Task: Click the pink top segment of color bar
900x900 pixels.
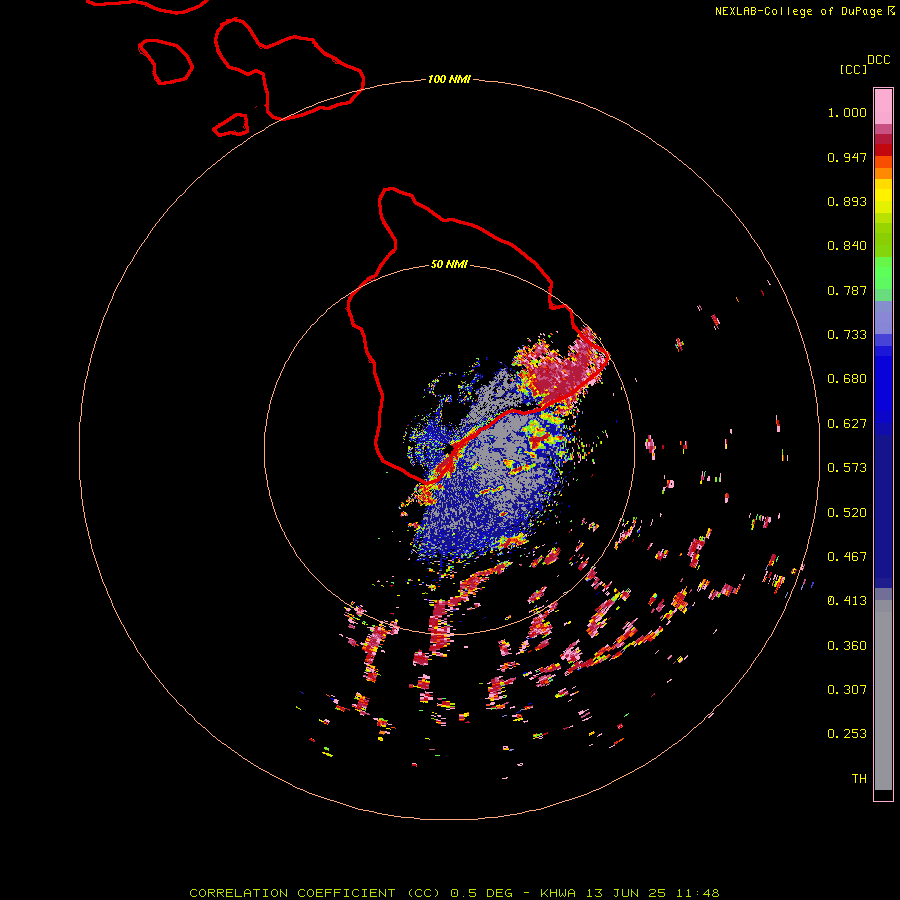Action: pos(883,107)
